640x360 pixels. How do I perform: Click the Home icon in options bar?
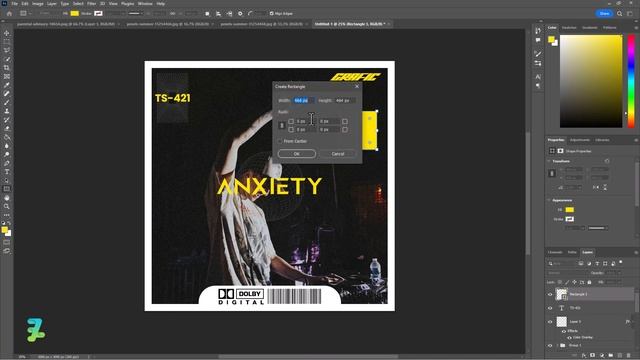click(x=9, y=13)
